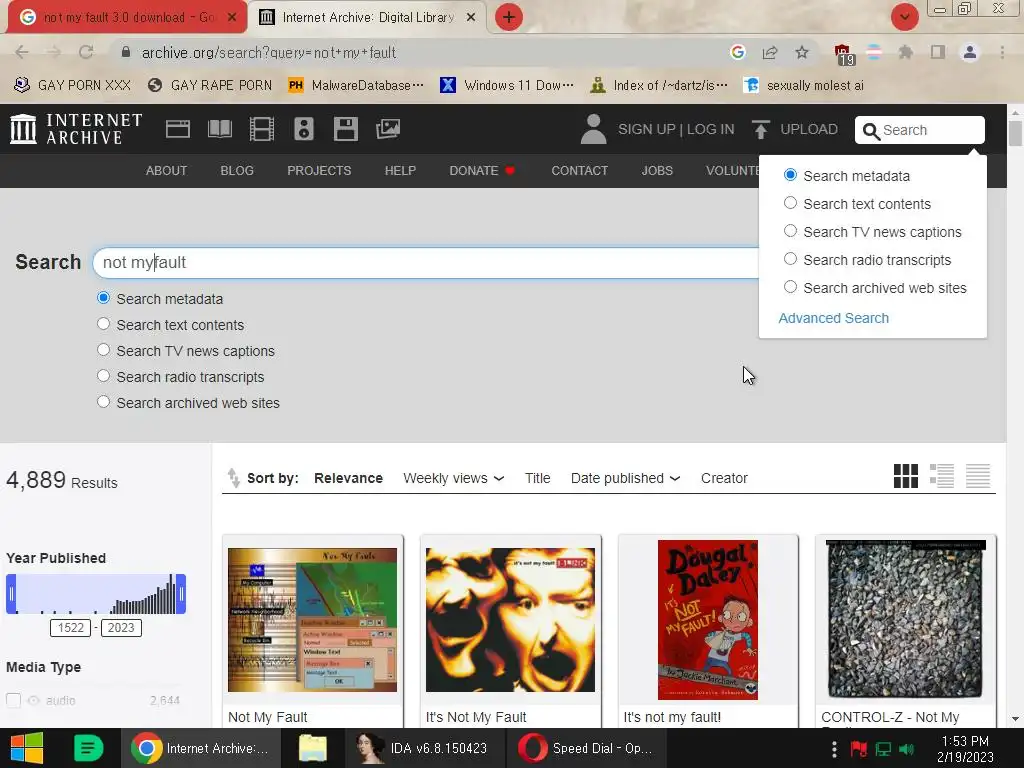1024x768 pixels.
Task: Open the Windows Start button
Action: [27, 748]
